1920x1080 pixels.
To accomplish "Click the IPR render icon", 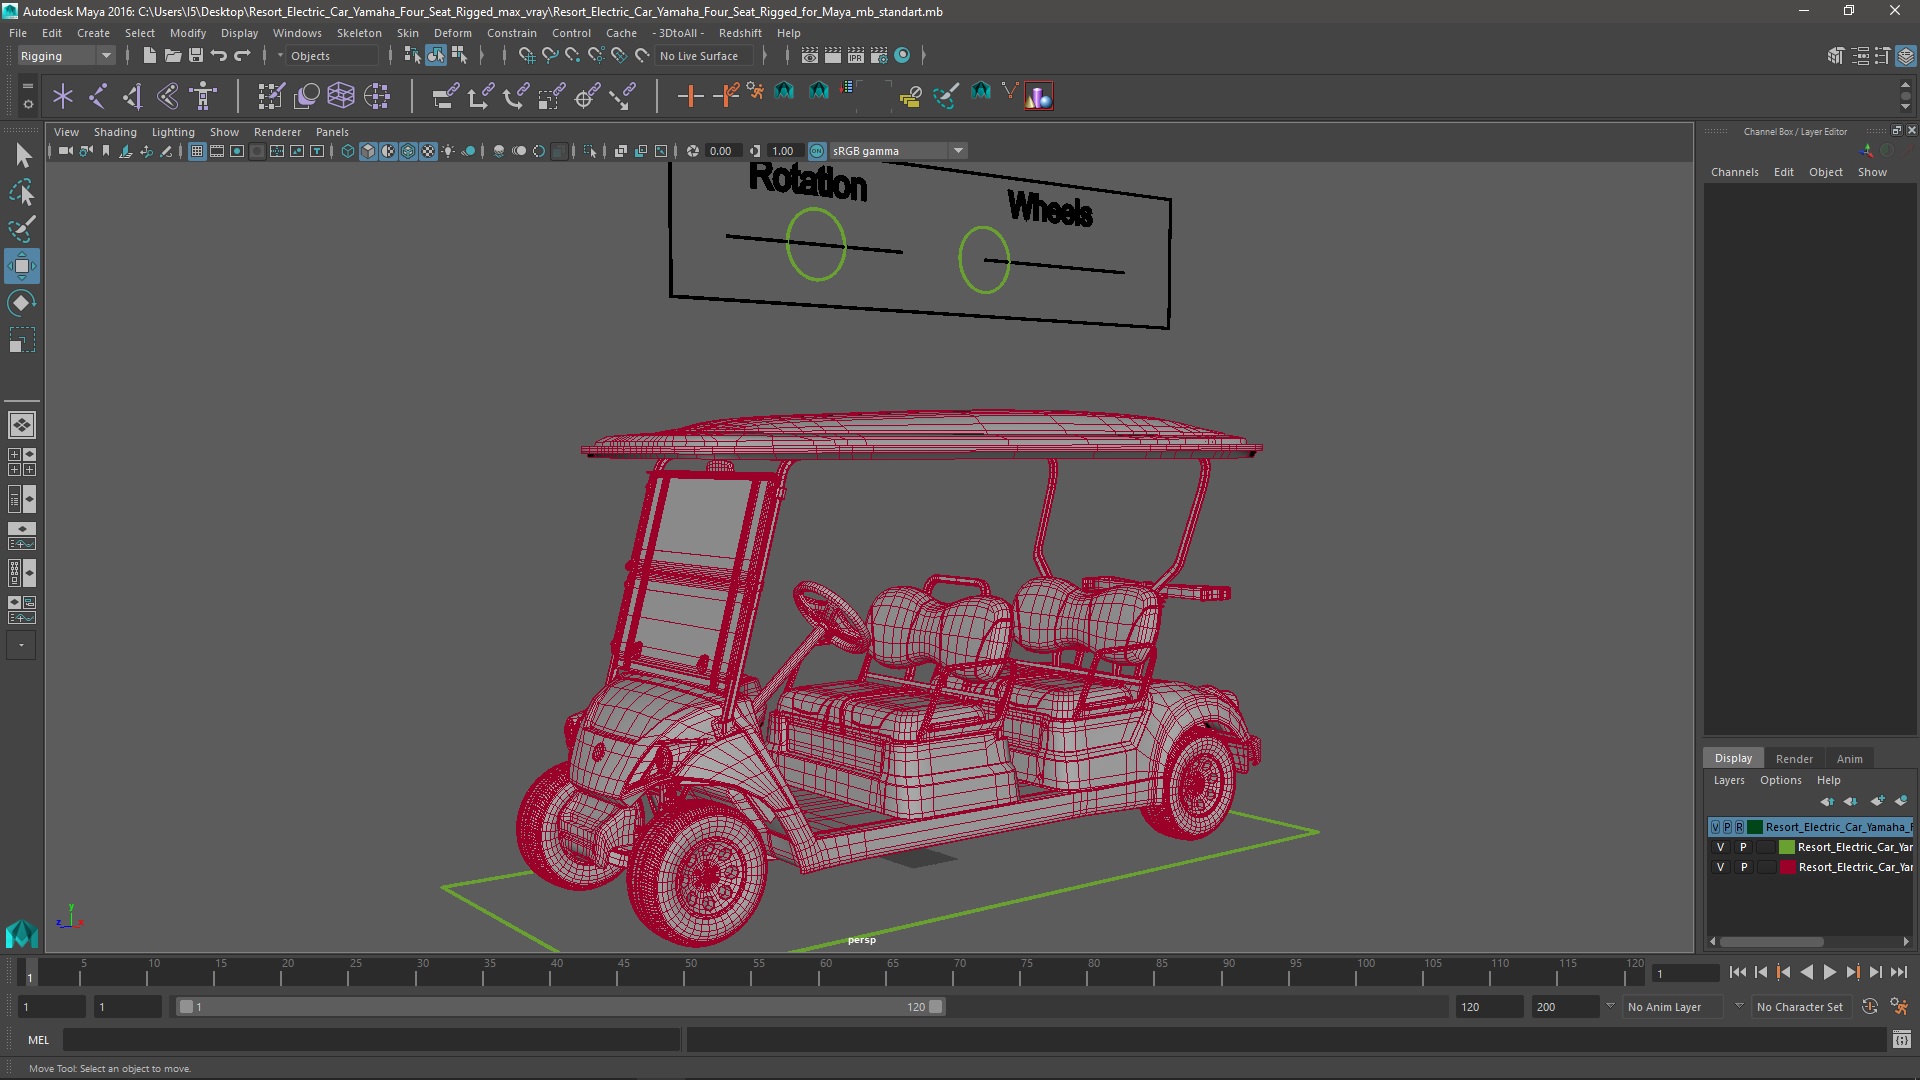I will (x=855, y=56).
